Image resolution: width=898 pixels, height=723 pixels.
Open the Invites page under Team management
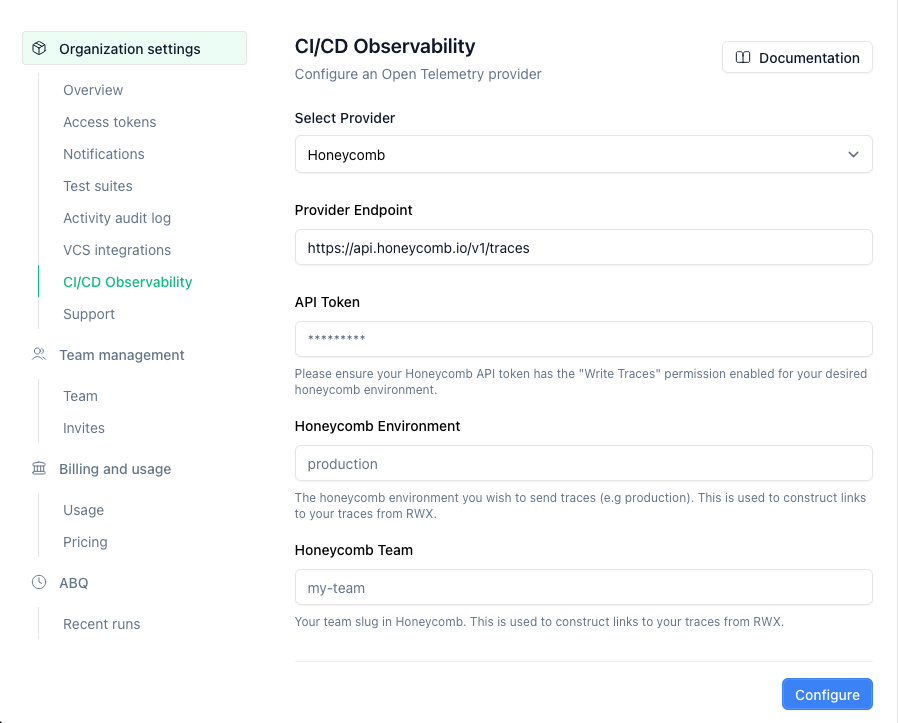pos(83,428)
